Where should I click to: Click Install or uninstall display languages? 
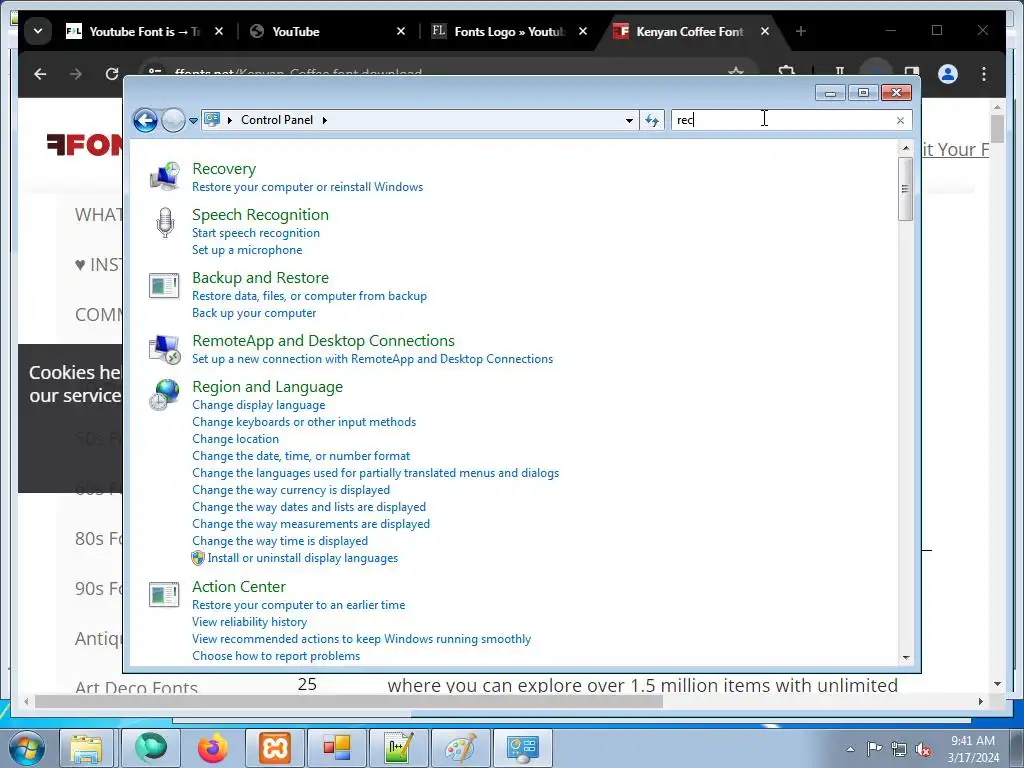[x=302, y=558]
